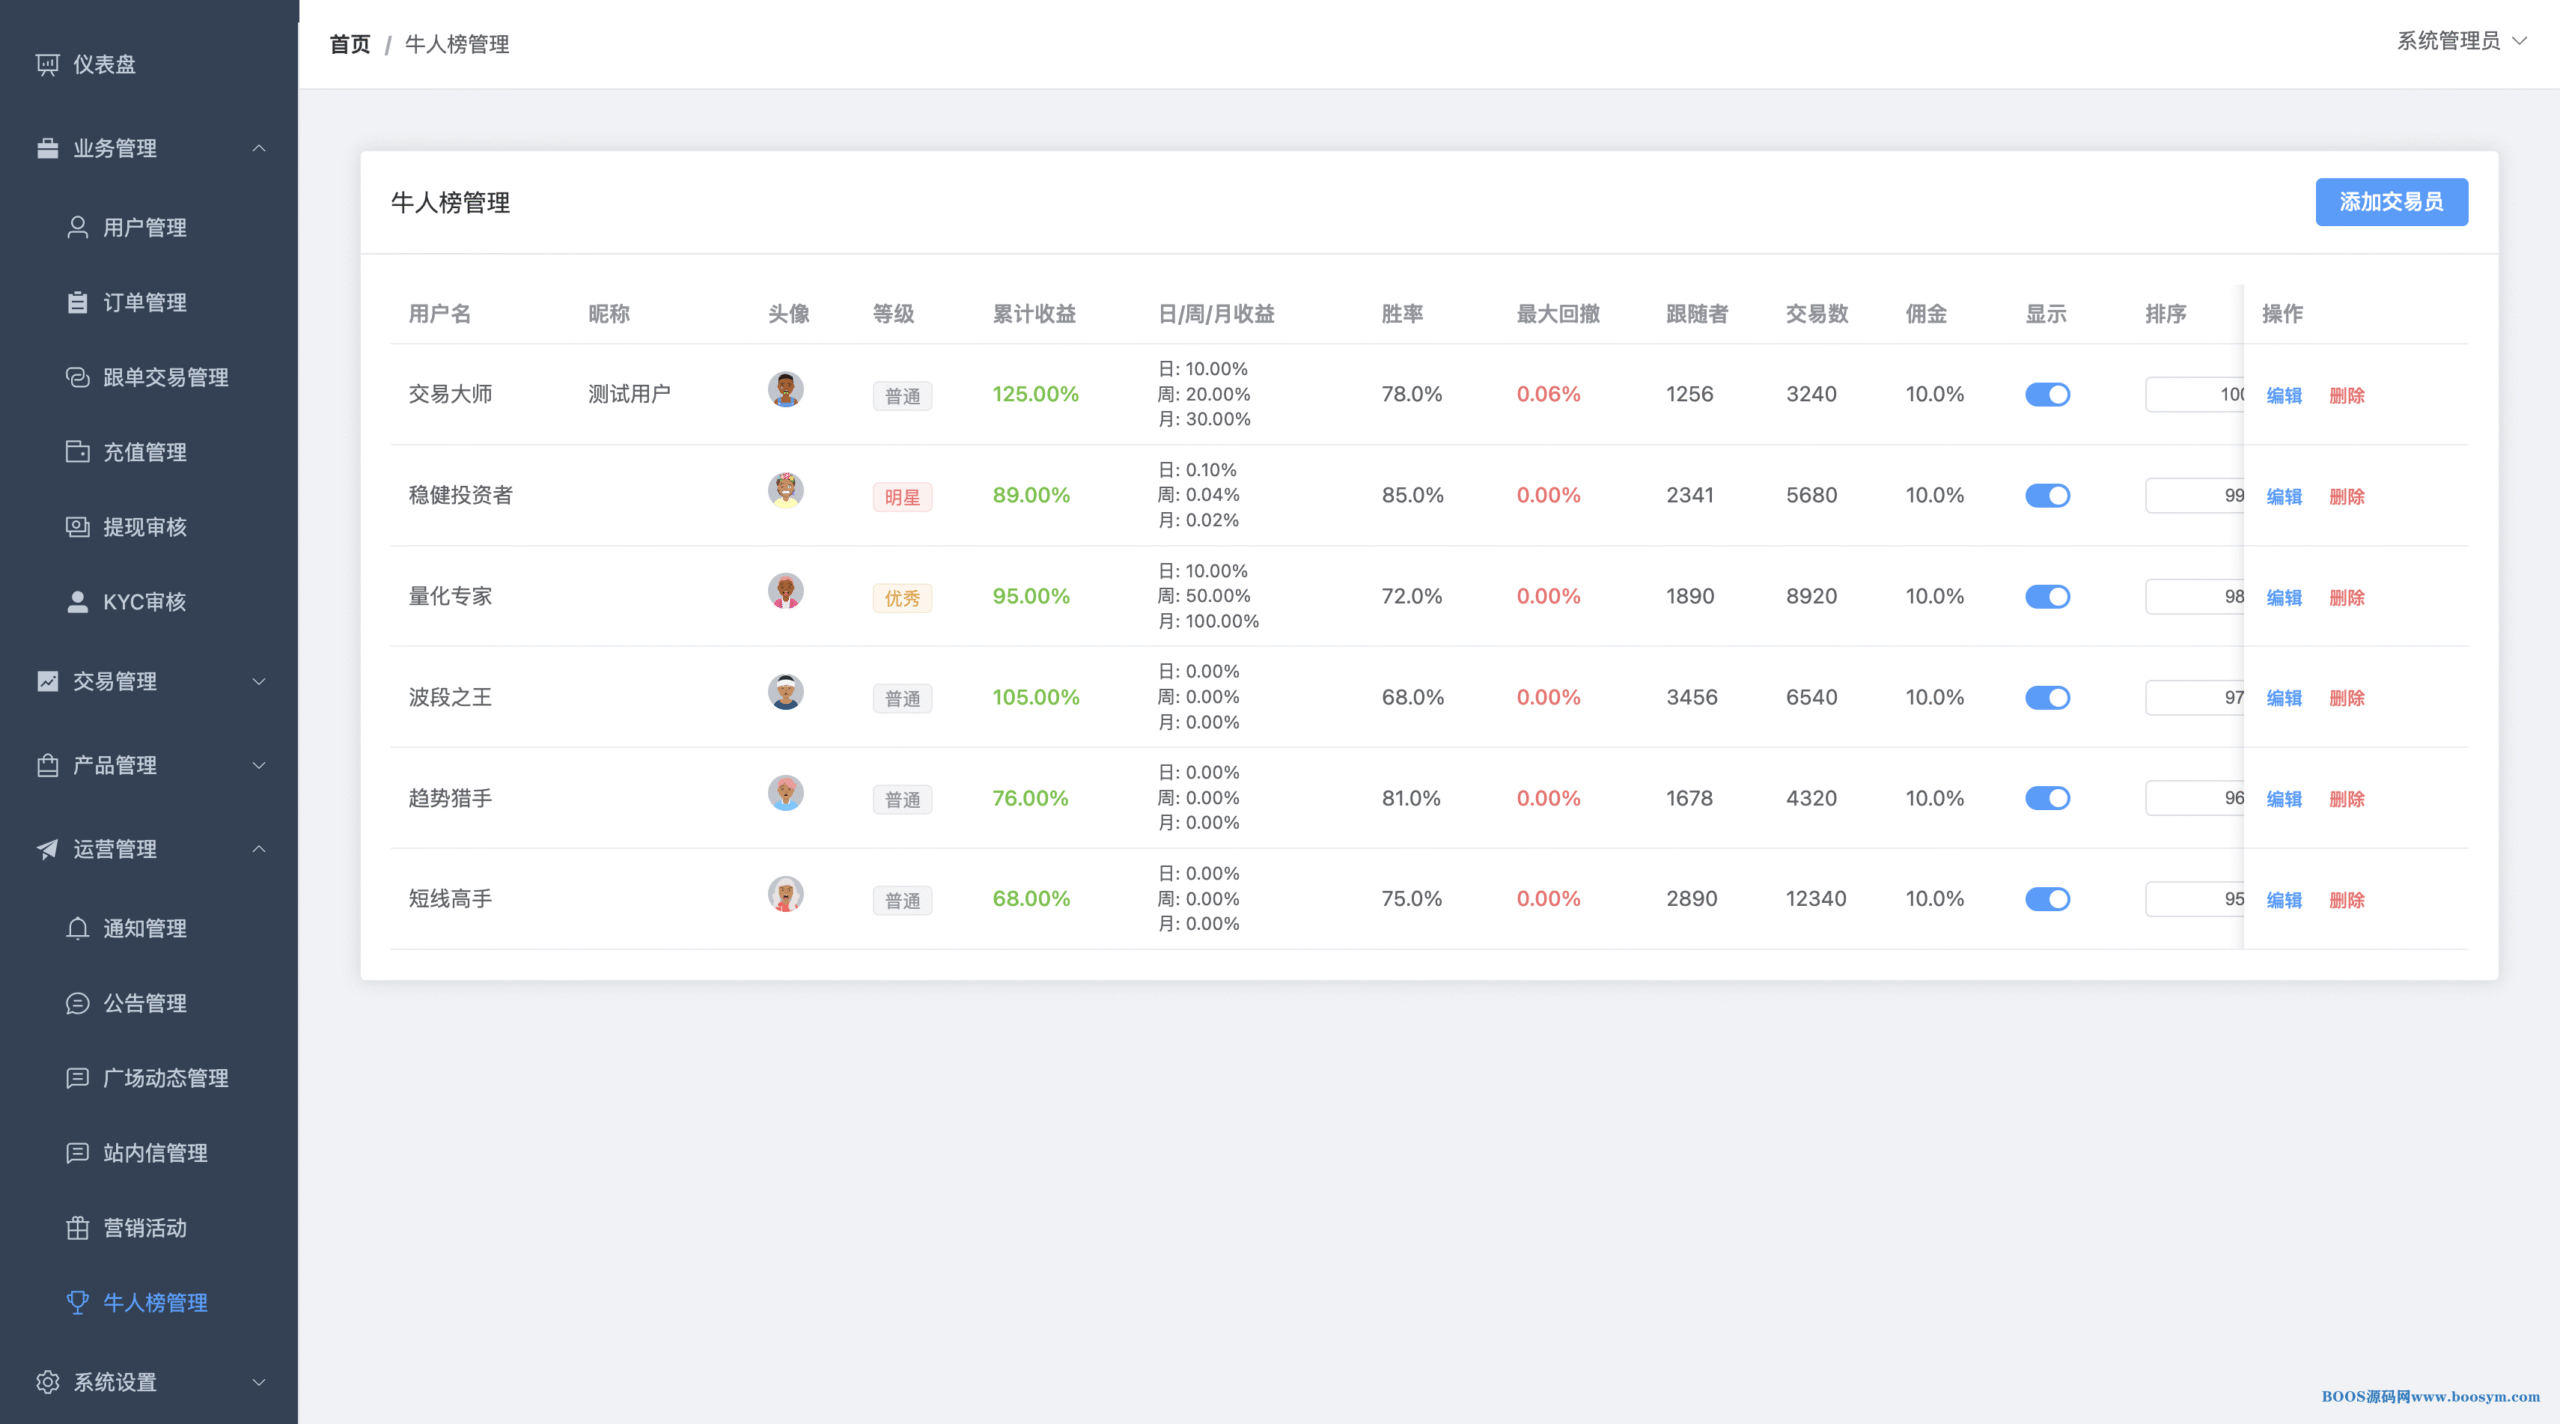Turn off the display switch for 短线高手

pos(2047,899)
